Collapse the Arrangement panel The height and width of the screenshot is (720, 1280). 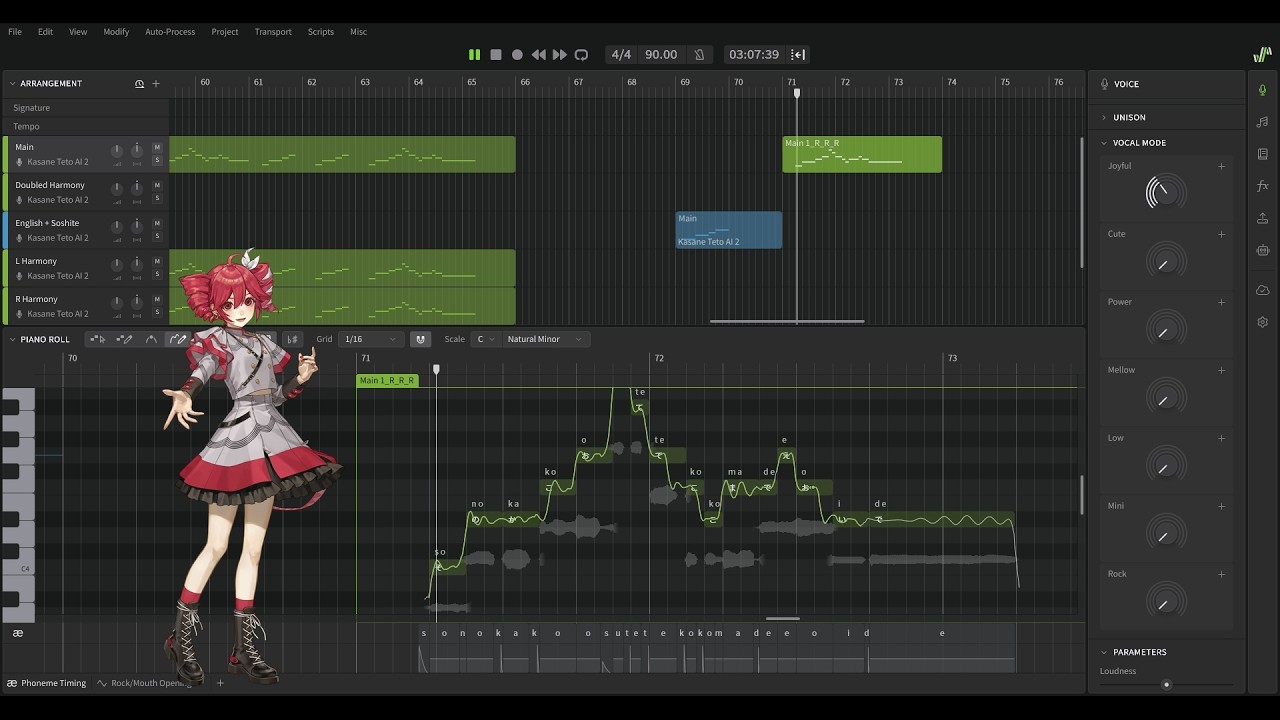pyautogui.click(x=12, y=84)
